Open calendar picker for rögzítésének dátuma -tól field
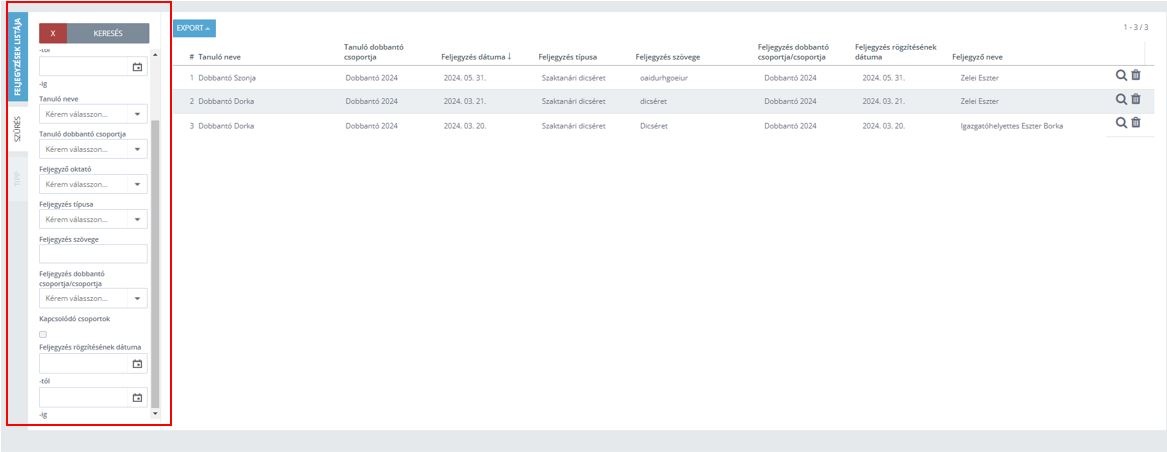 [x=137, y=364]
